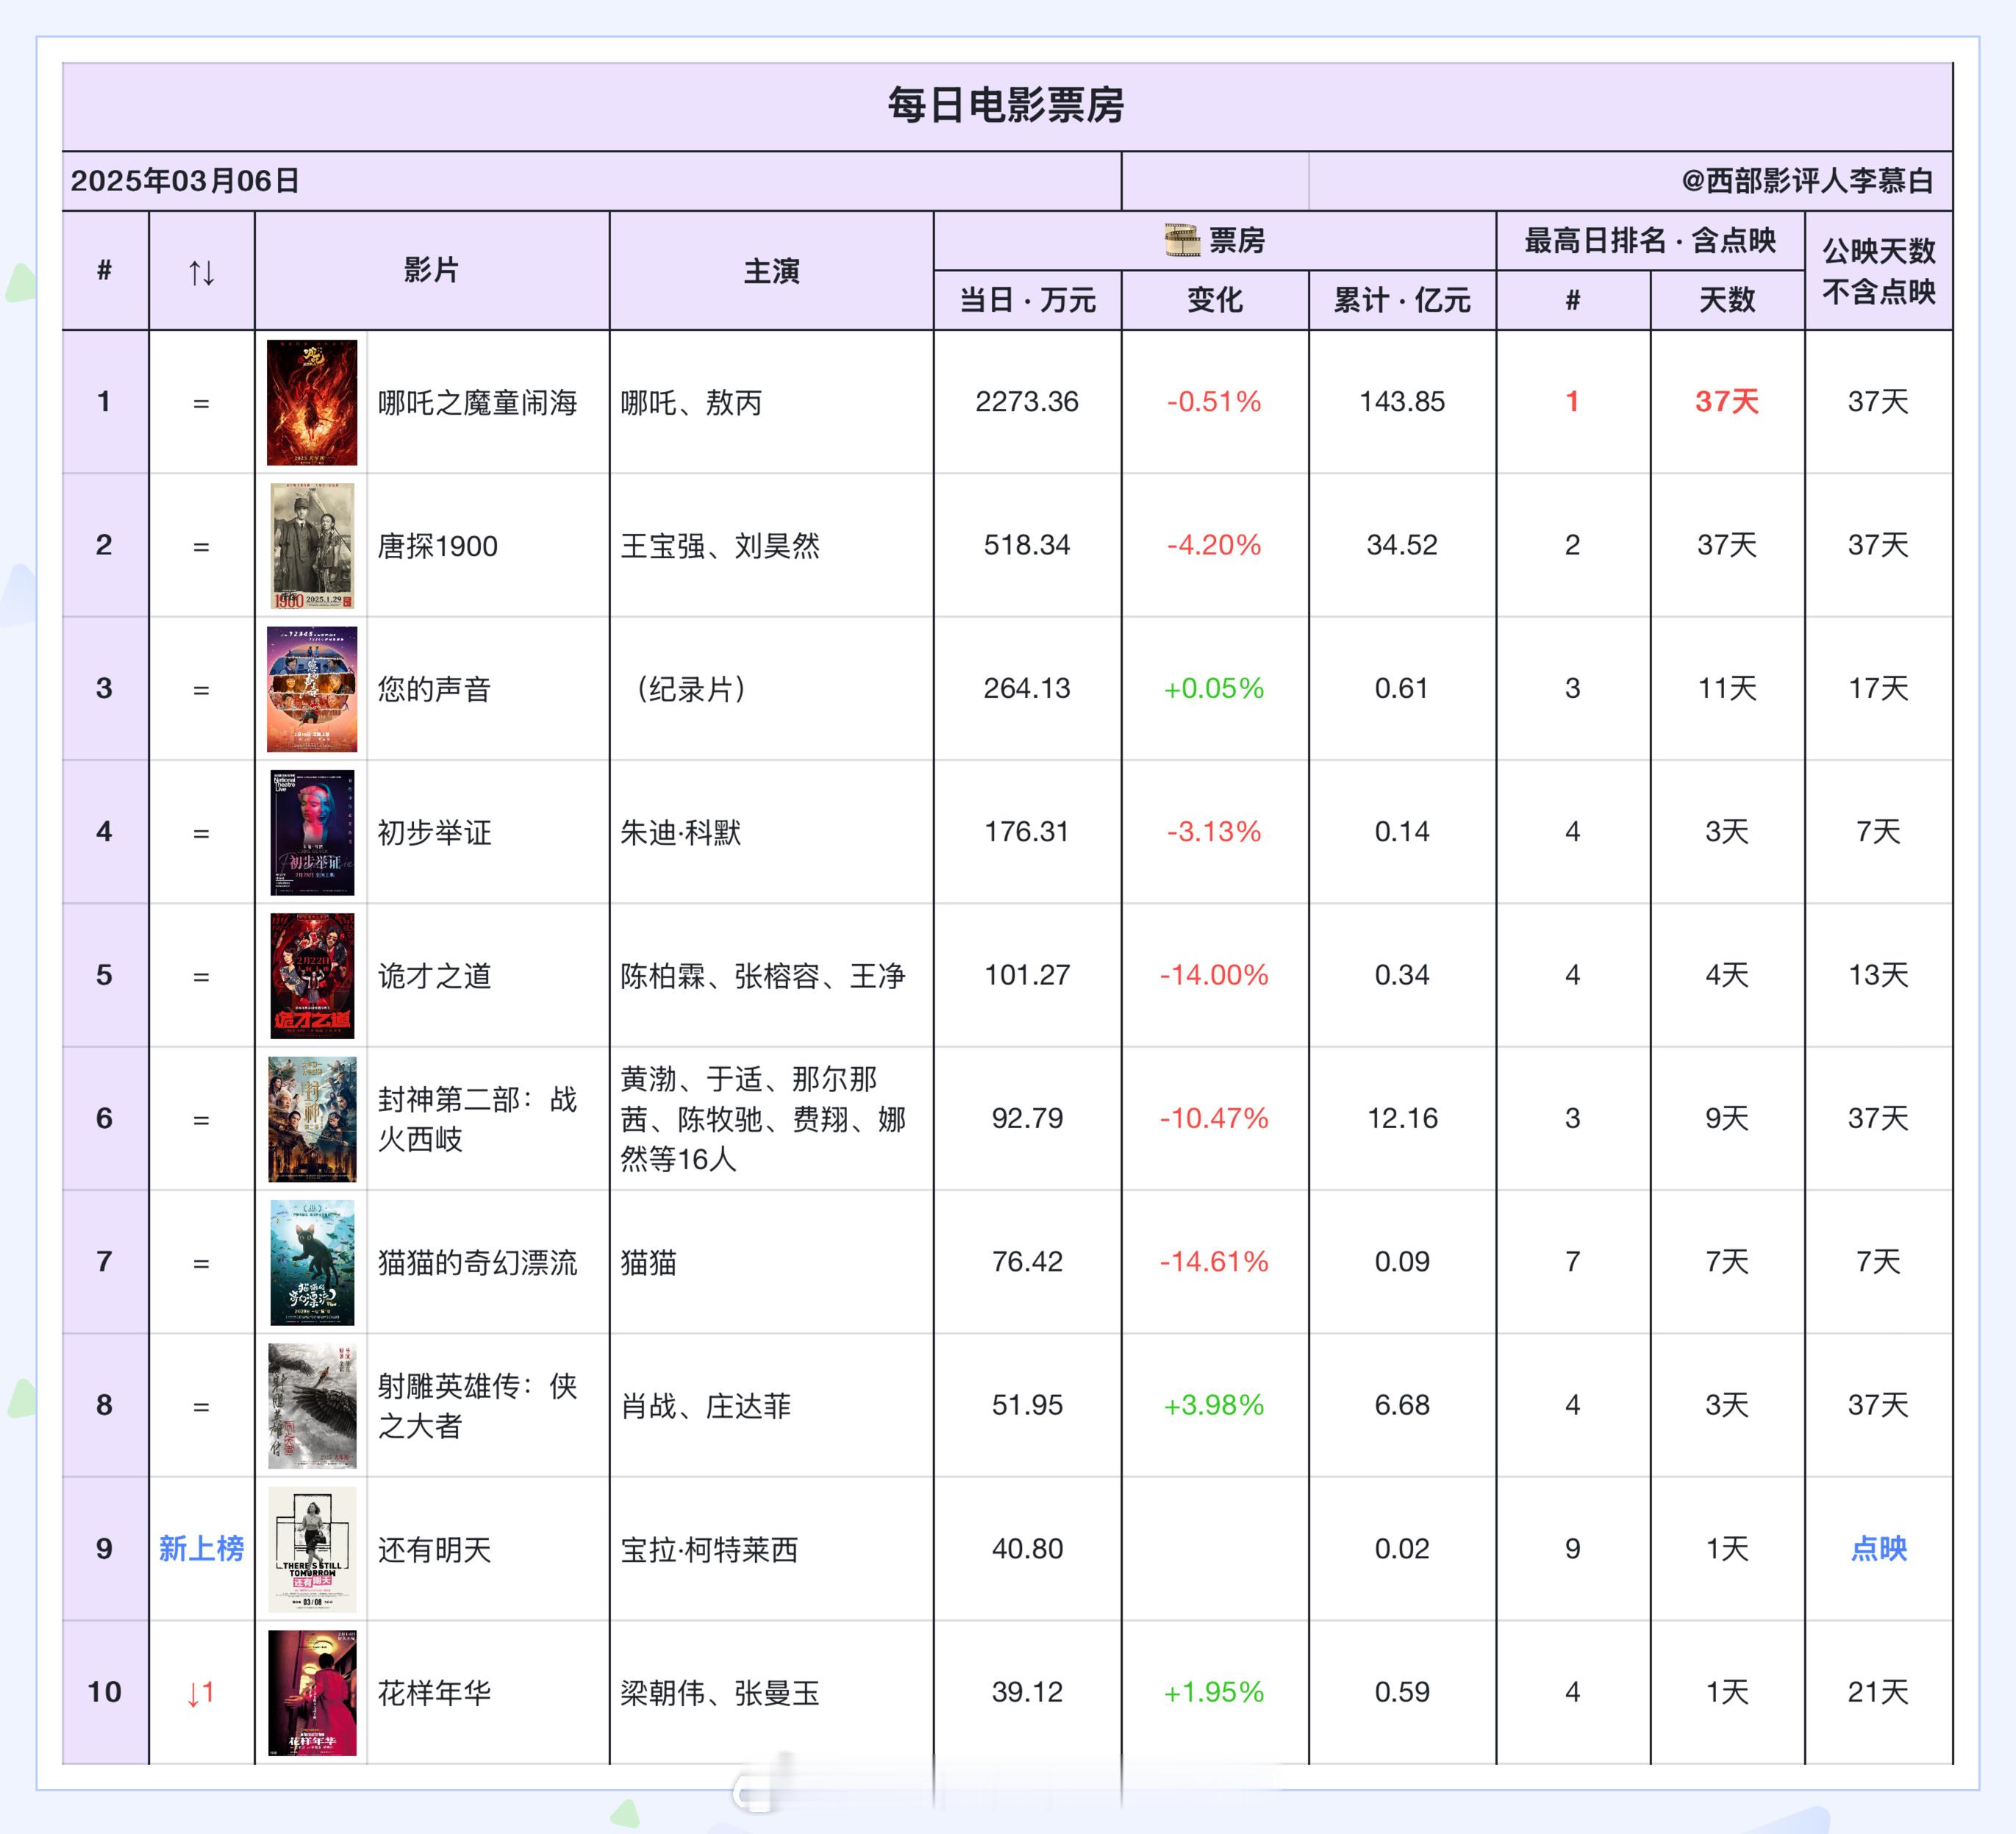Click the red ↓1 rank change for 花样年华
This screenshot has height=1834, width=2016.
coord(201,1693)
